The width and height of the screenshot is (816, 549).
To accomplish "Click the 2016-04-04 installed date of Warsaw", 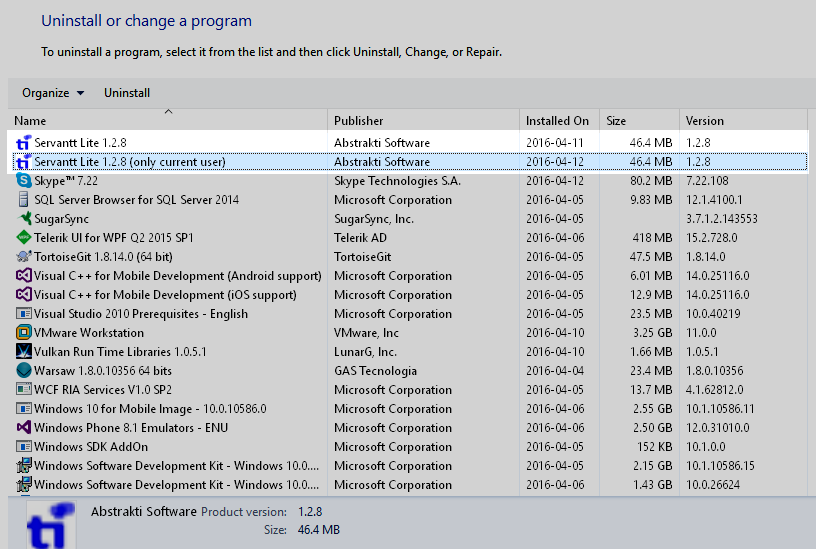I will [x=555, y=371].
